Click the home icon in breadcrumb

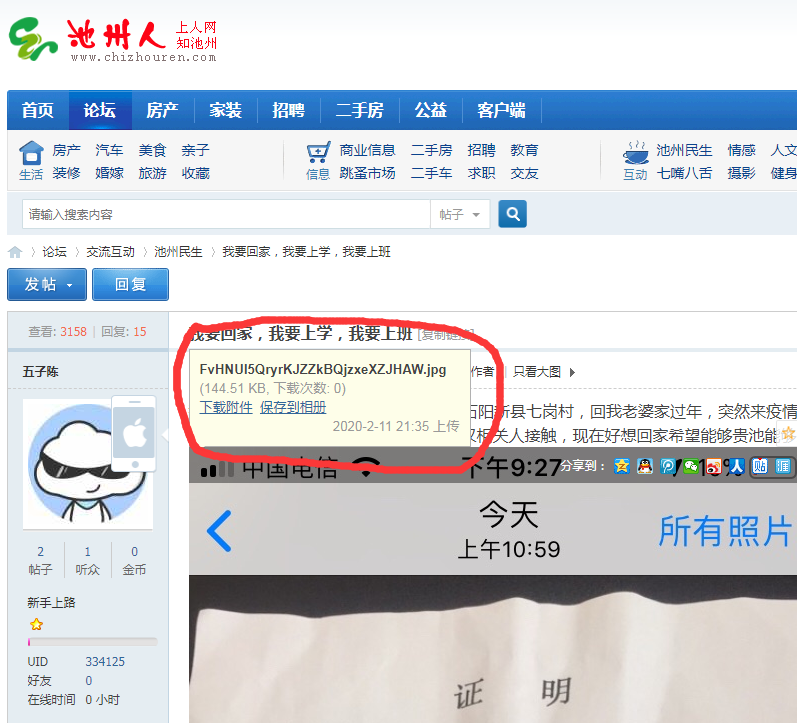pyautogui.click(x=15, y=252)
